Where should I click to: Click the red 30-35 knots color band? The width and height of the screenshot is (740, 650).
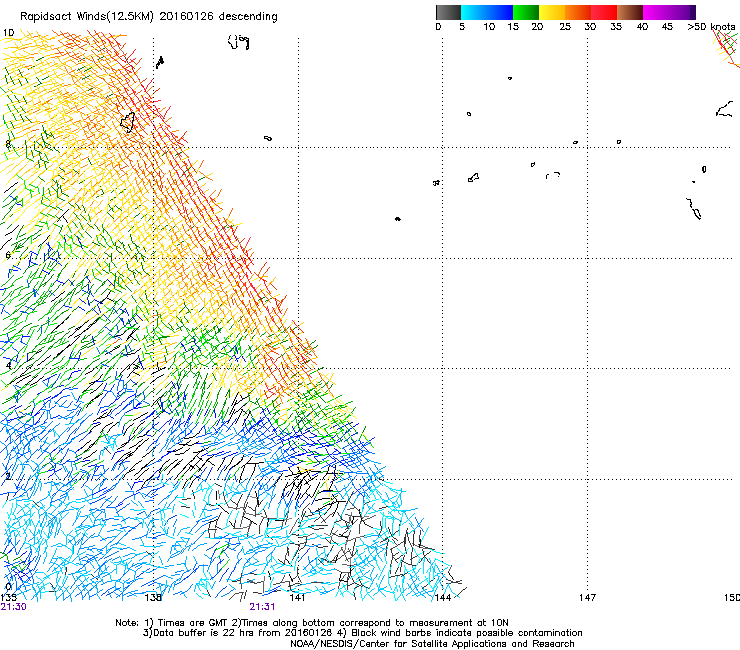point(604,12)
